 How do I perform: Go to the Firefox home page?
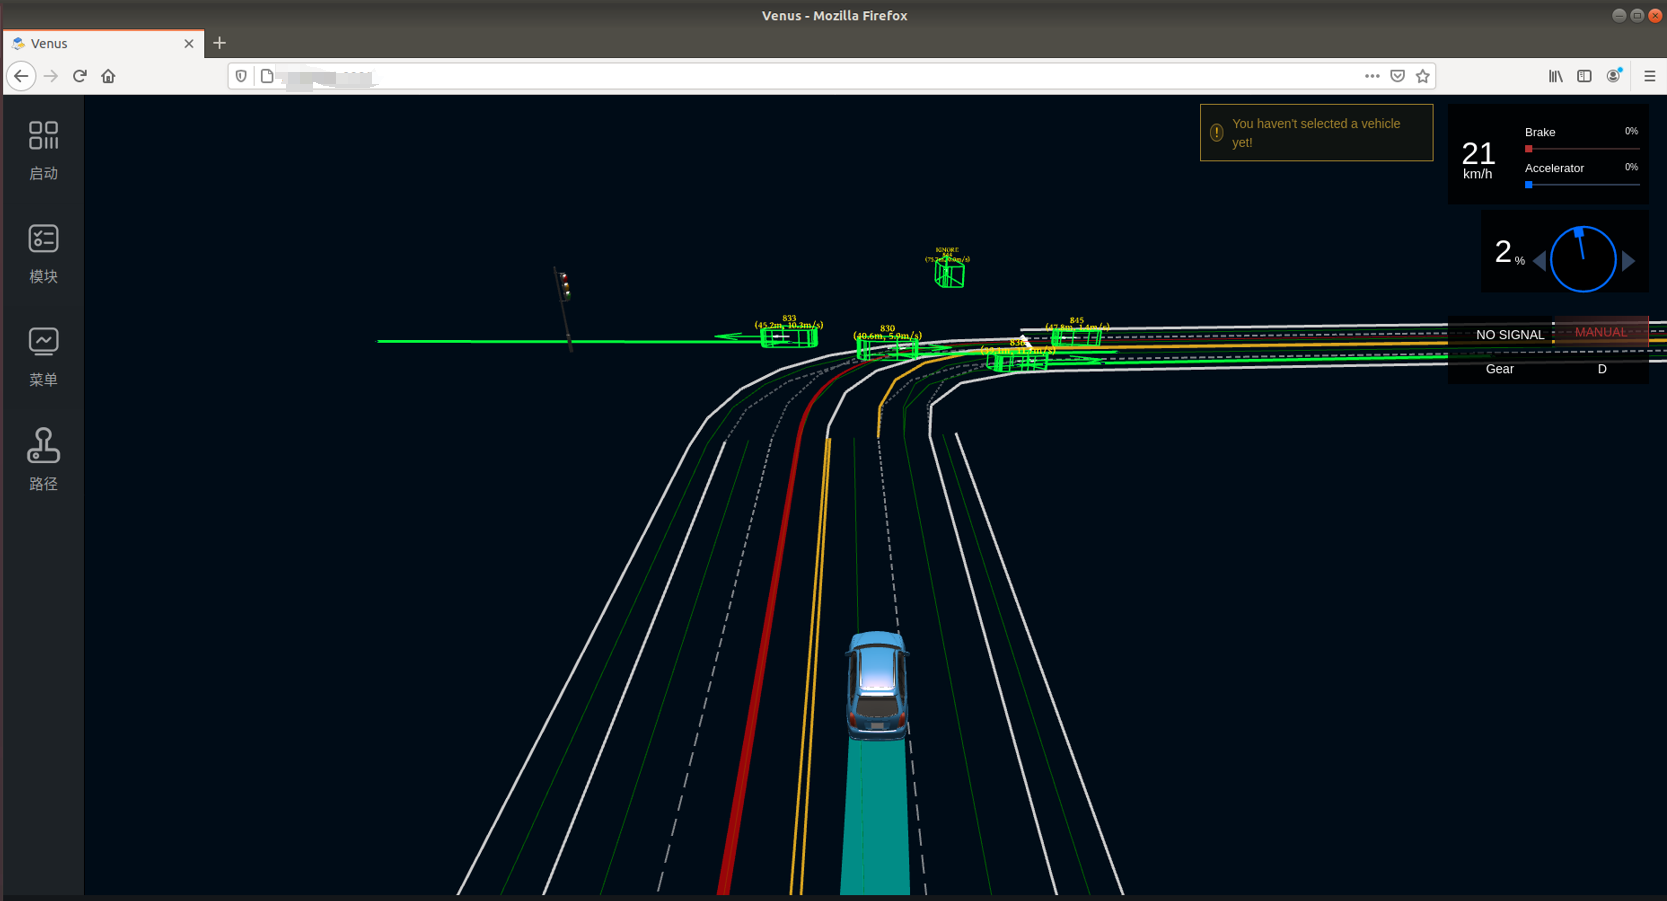[108, 76]
